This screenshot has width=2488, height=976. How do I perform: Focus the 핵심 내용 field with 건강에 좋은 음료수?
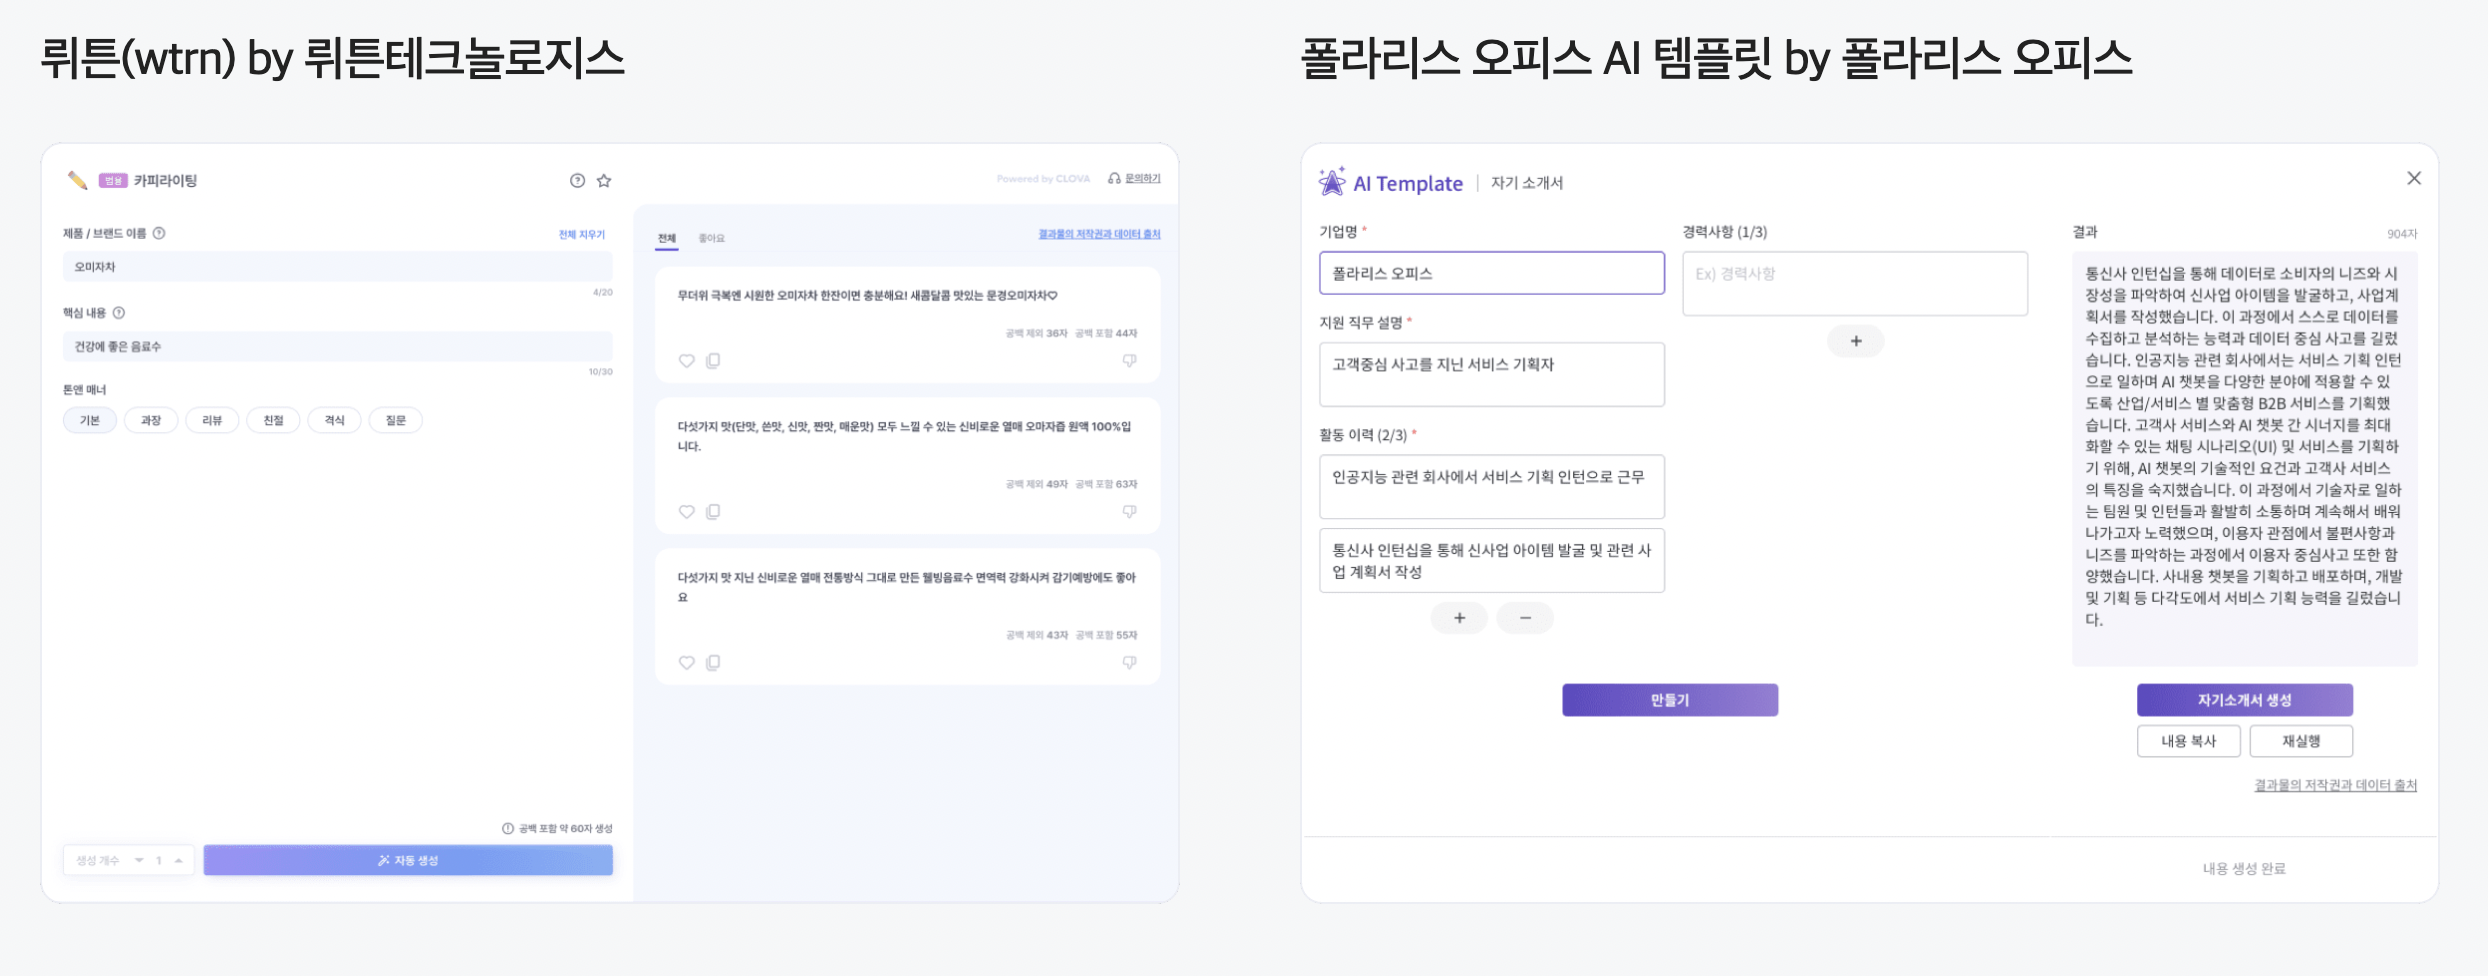(x=338, y=346)
